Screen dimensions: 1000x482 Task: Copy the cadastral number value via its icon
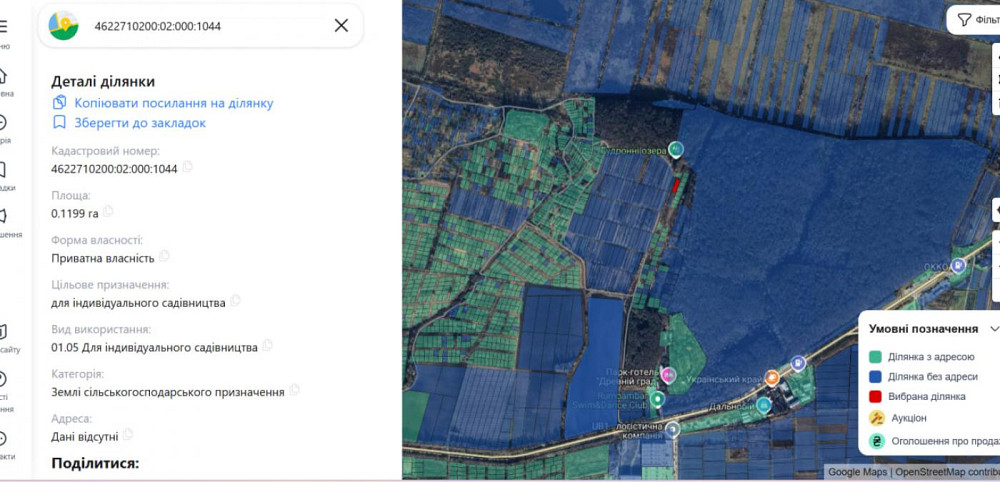click(x=187, y=168)
